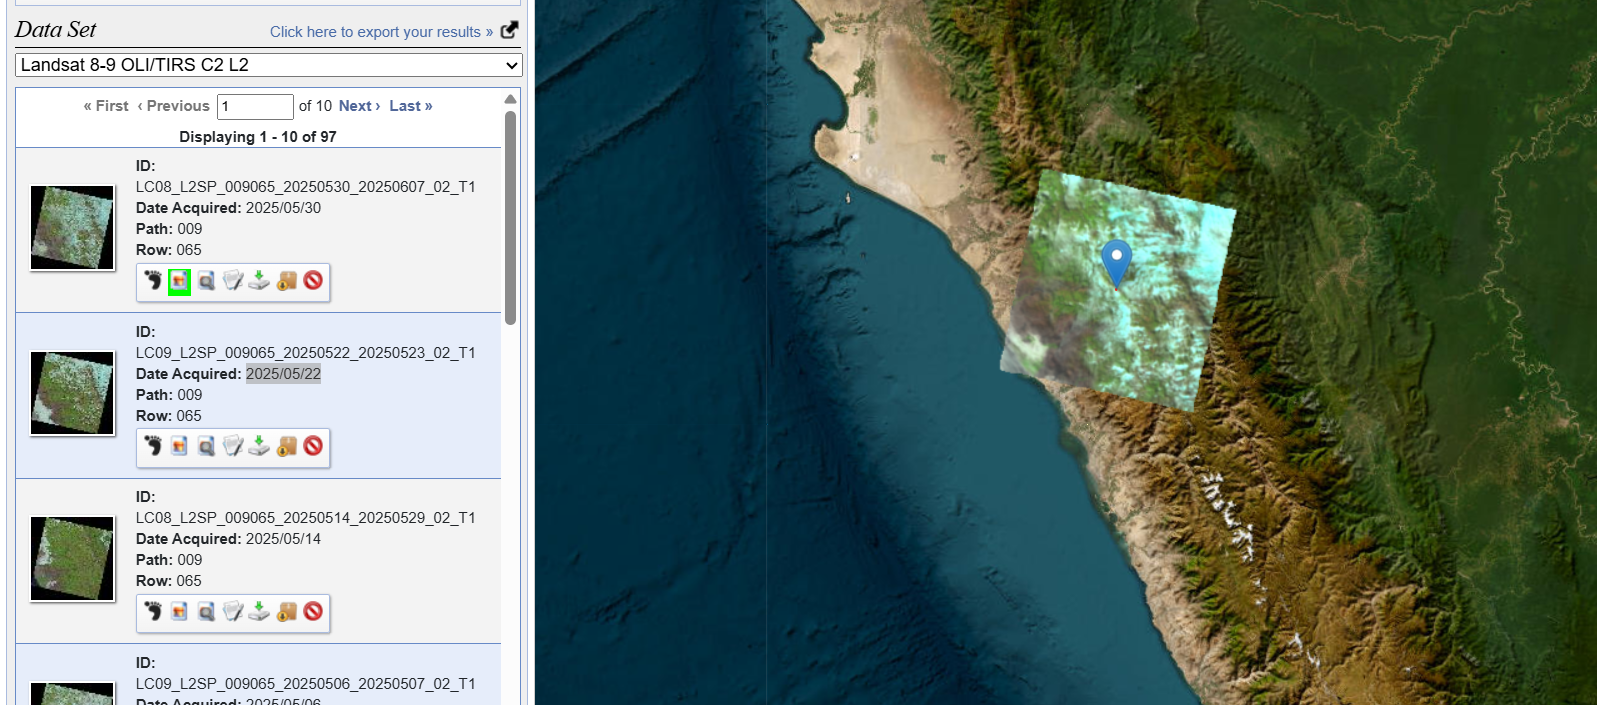Open metadata and browse for the 2025/05/30 scene
Viewport: 1597px width, 705px height.
click(233, 281)
